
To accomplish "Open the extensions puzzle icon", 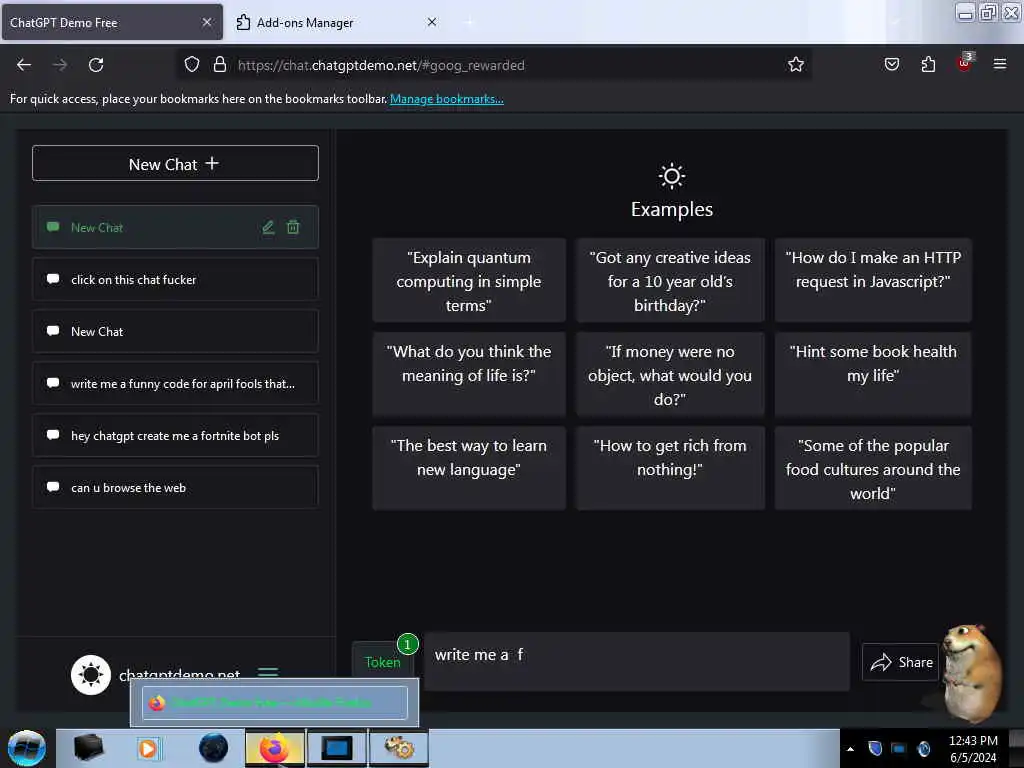I will point(928,64).
